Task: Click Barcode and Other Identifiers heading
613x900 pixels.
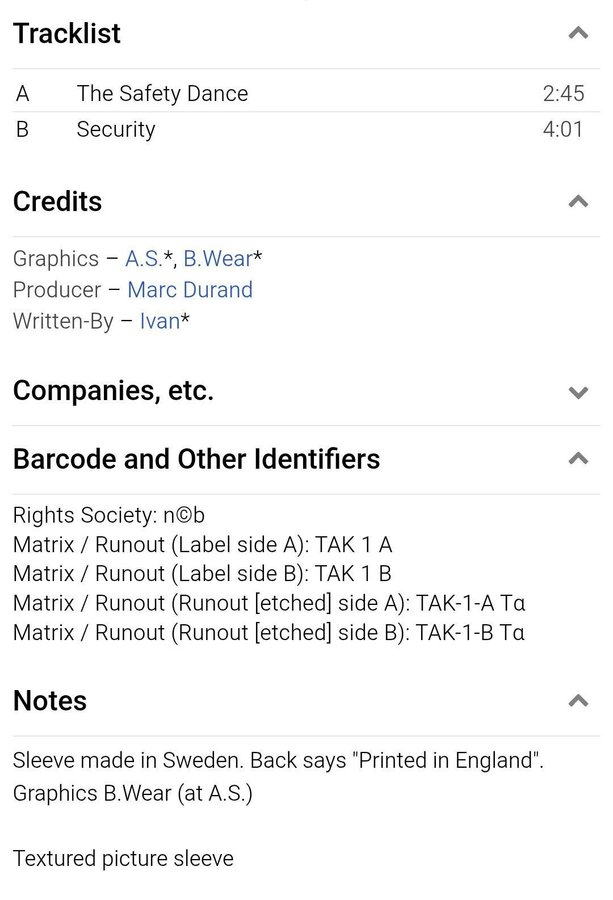Action: [196, 459]
